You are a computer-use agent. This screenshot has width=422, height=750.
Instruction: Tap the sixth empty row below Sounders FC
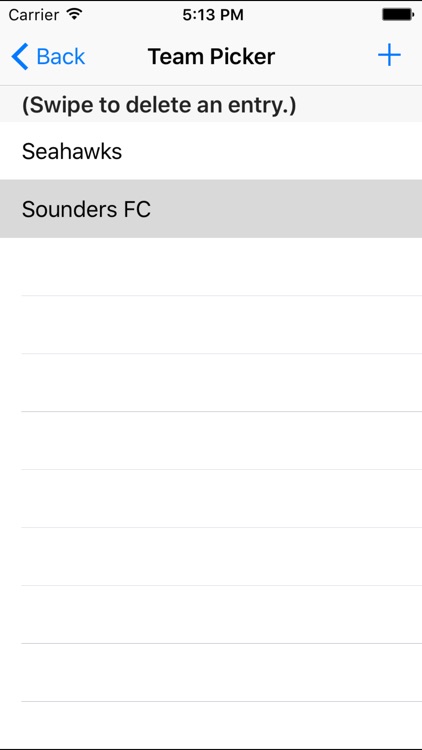[211, 557]
